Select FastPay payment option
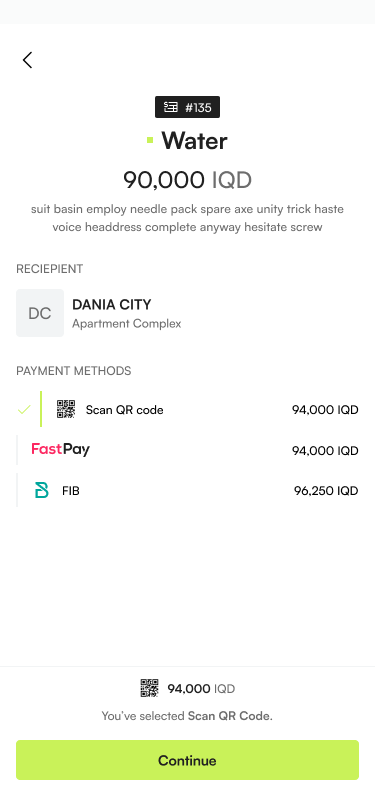The height and width of the screenshot is (812, 375). tap(188, 450)
